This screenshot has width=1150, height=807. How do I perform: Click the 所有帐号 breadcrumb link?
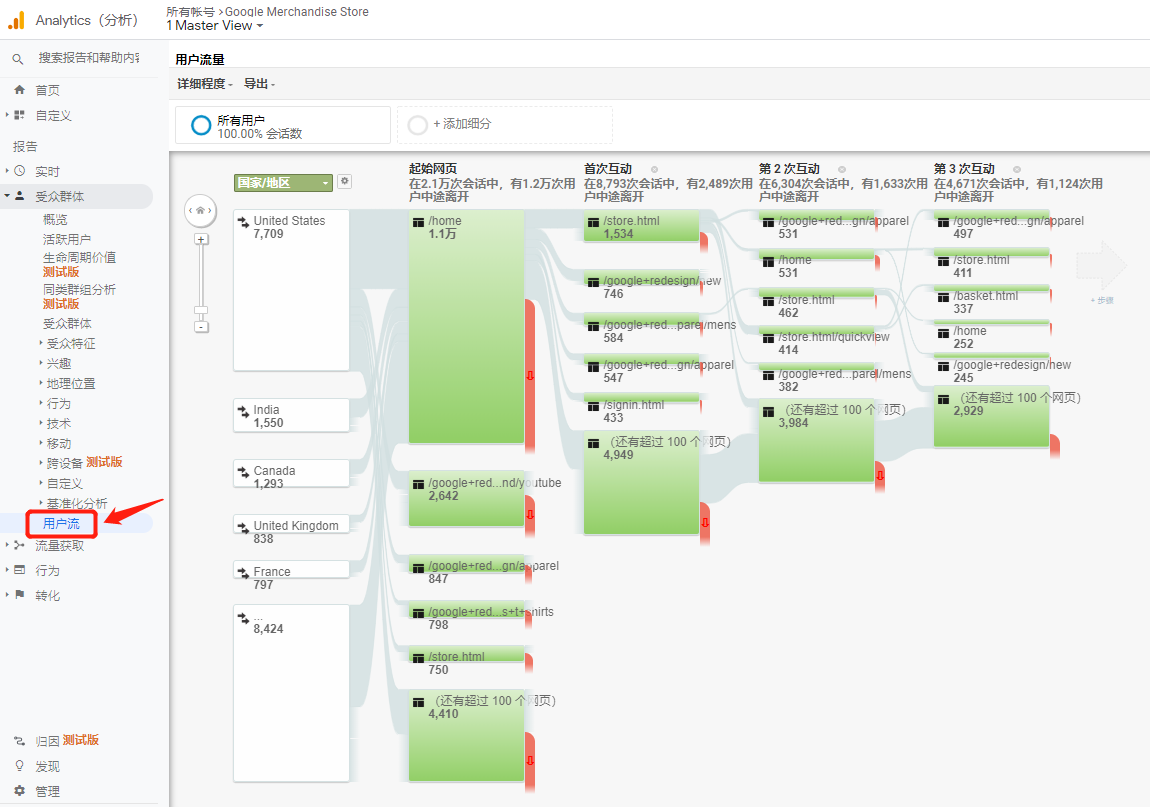pyautogui.click(x=191, y=12)
